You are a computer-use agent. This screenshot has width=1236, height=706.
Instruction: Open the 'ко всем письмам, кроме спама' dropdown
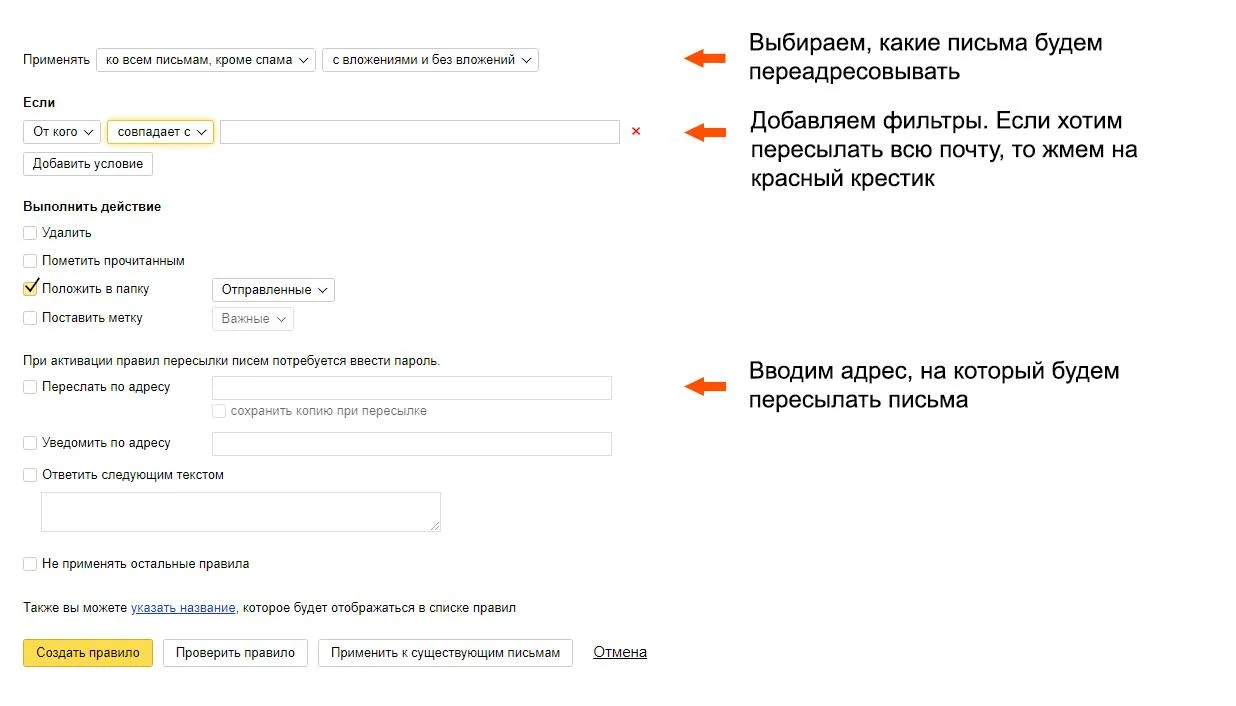(206, 60)
